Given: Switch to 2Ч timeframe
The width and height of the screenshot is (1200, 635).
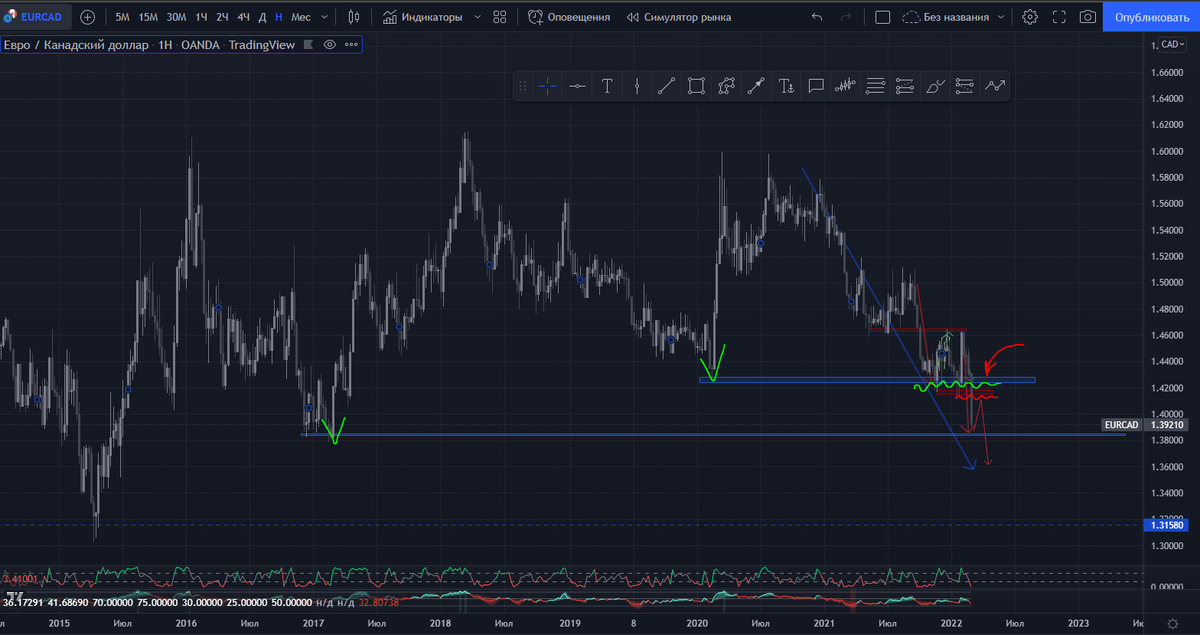Looking at the screenshot, I should 222,17.
